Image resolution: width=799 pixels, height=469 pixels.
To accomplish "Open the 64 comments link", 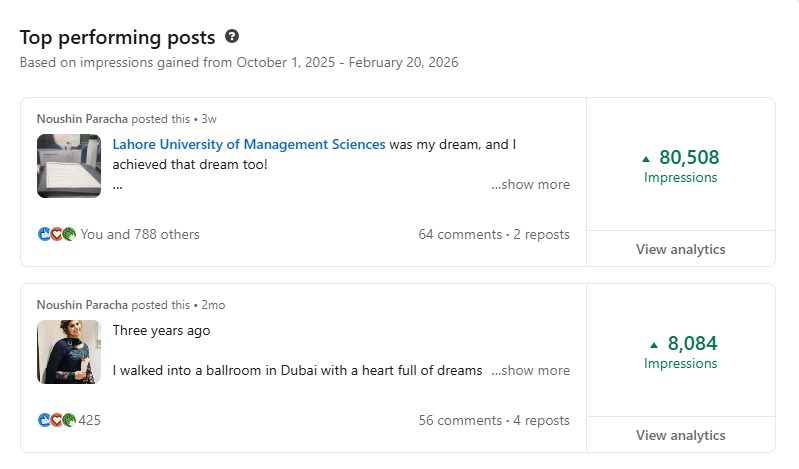I will coord(460,234).
